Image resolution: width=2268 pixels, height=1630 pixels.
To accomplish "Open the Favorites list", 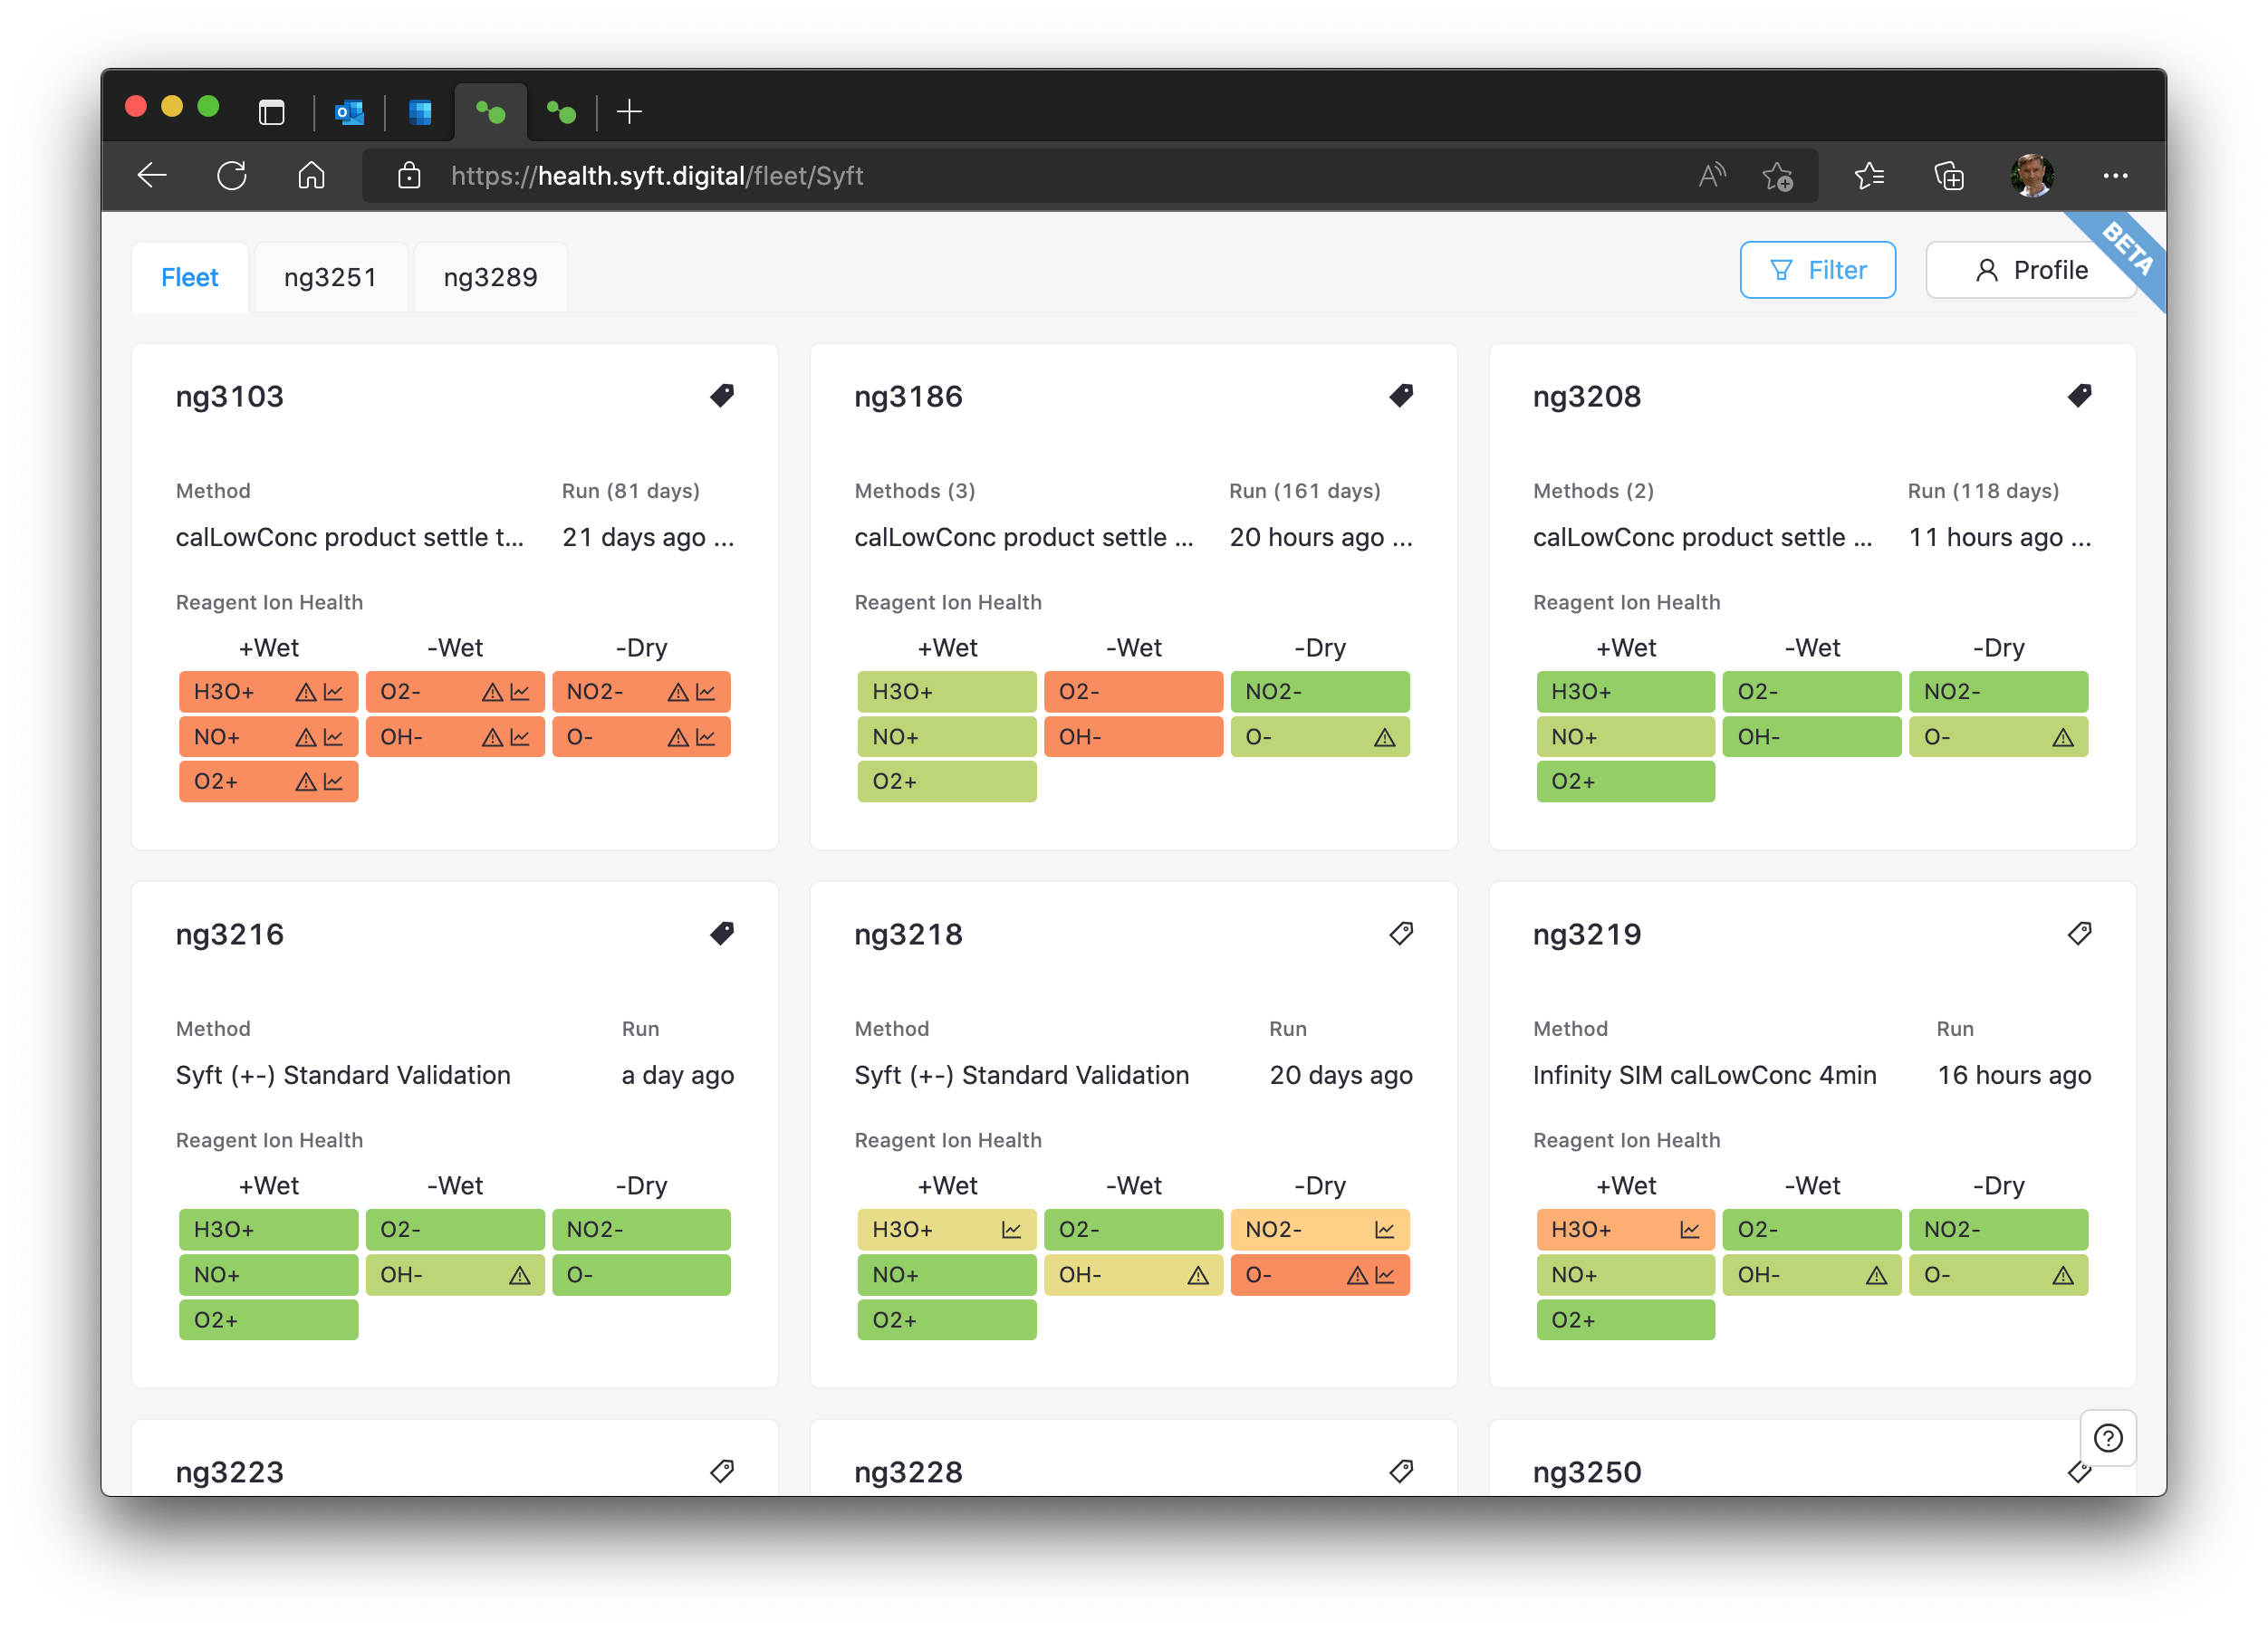I will (1869, 176).
